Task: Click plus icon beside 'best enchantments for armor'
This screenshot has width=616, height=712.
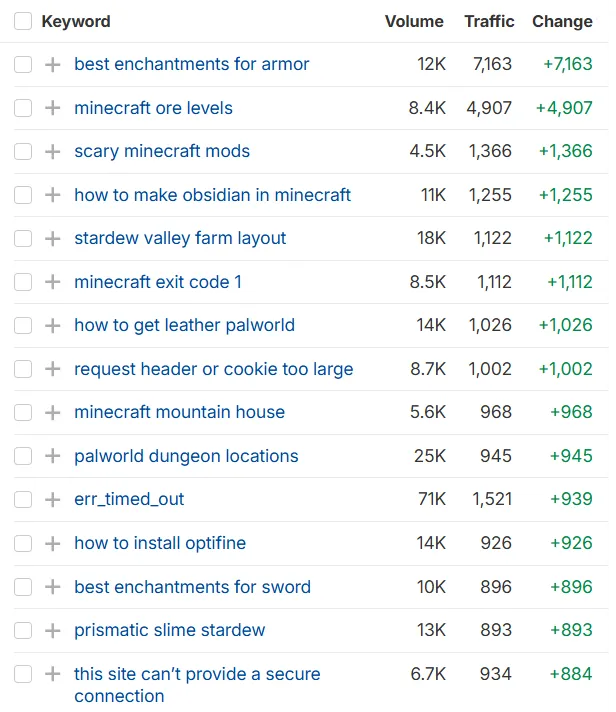Action: tap(52, 65)
